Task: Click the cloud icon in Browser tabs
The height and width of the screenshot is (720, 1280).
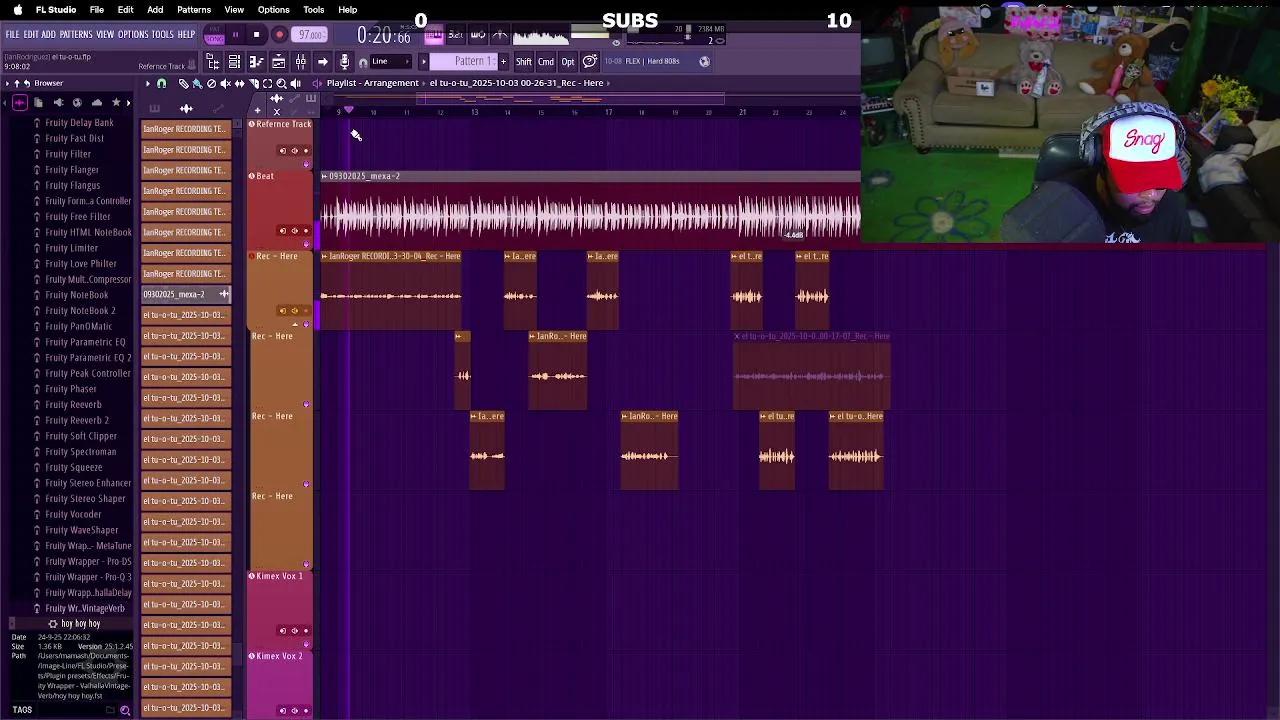Action: (x=97, y=102)
